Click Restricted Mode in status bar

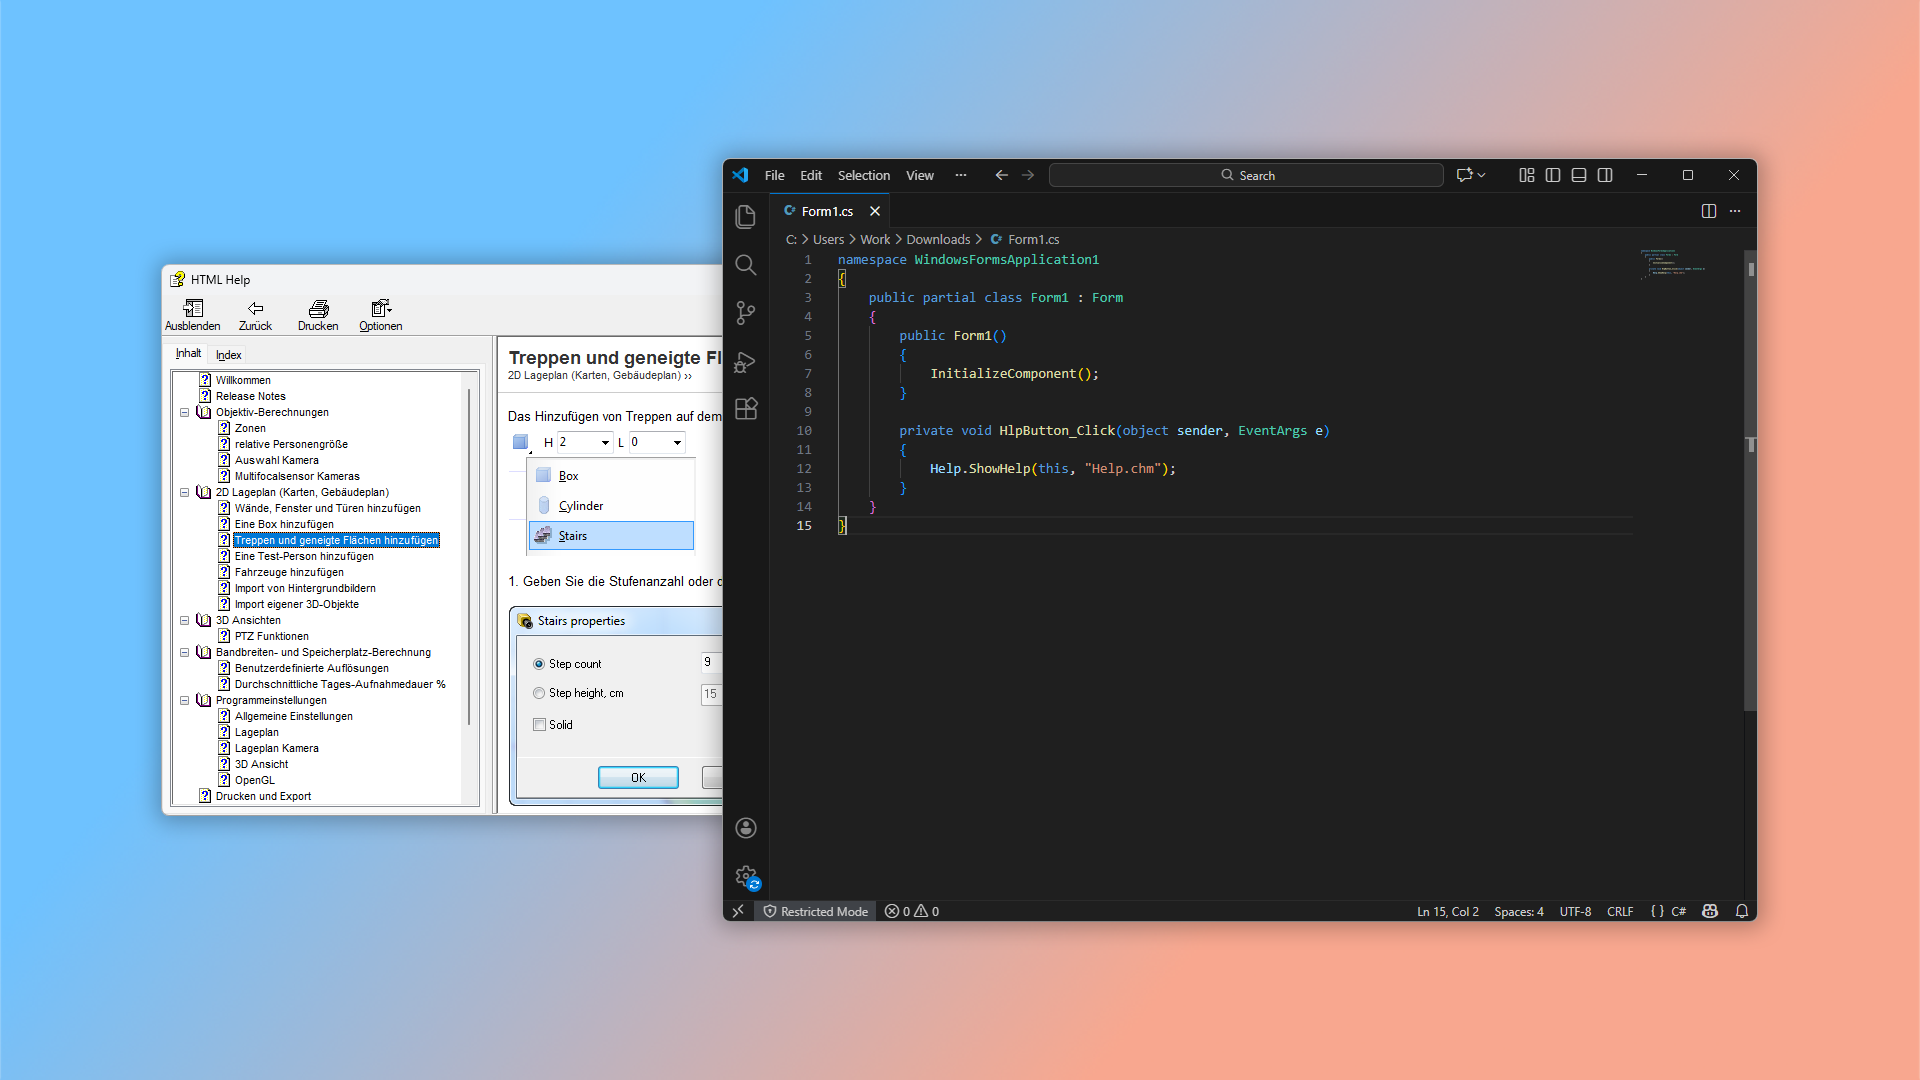click(815, 911)
